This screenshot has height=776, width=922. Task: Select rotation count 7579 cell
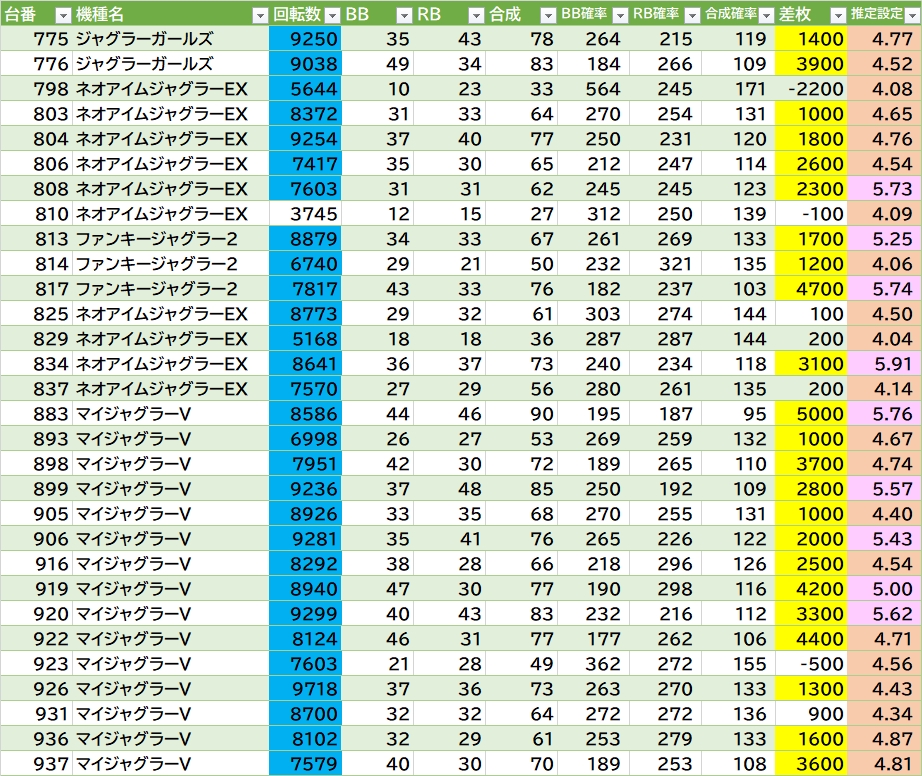305,763
